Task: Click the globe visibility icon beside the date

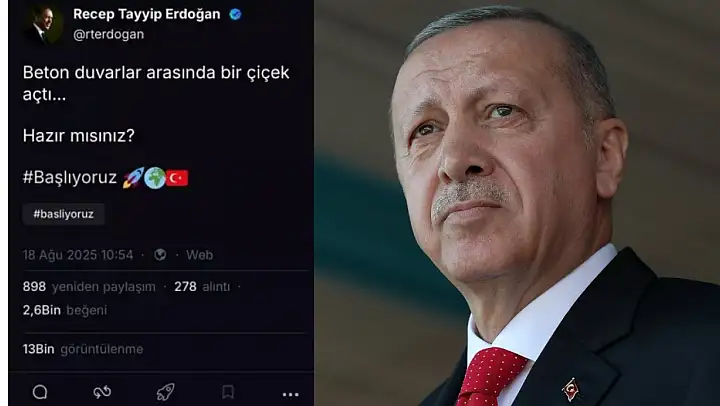Action: click(x=160, y=254)
